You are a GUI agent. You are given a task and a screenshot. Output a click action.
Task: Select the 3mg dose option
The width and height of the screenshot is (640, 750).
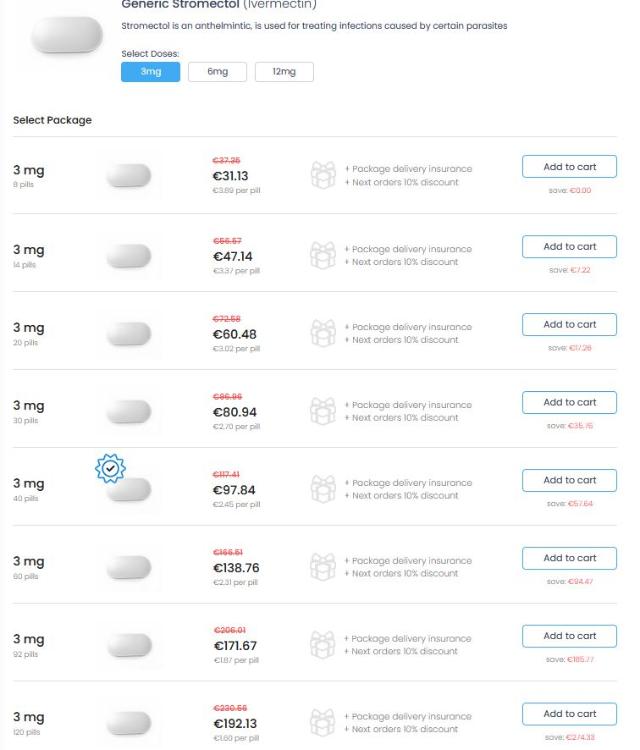click(x=150, y=72)
